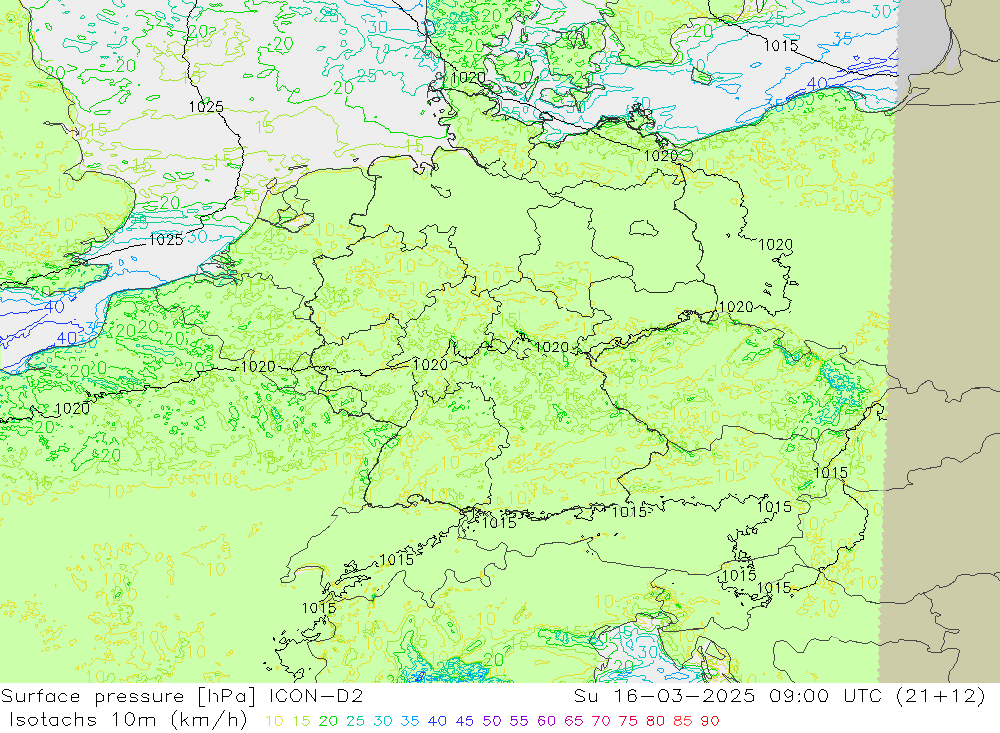The image size is (1000, 733).
Task: Select the yellow 10 value in isotach legend
Action: (x=274, y=721)
